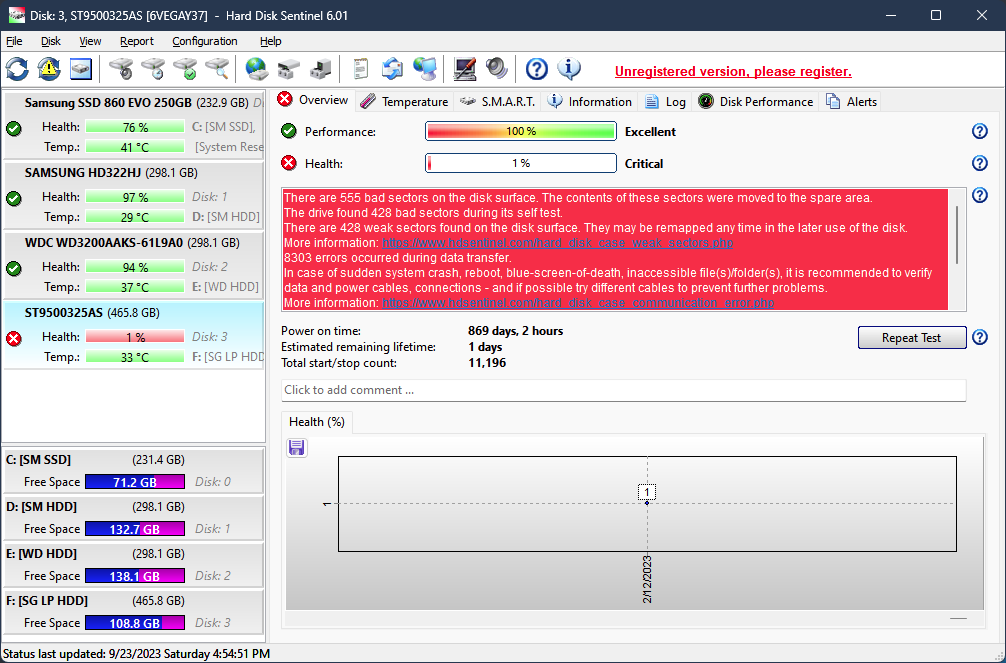This screenshot has height=663, width=1006.
Task: Open the Disk menu
Action: point(51,41)
